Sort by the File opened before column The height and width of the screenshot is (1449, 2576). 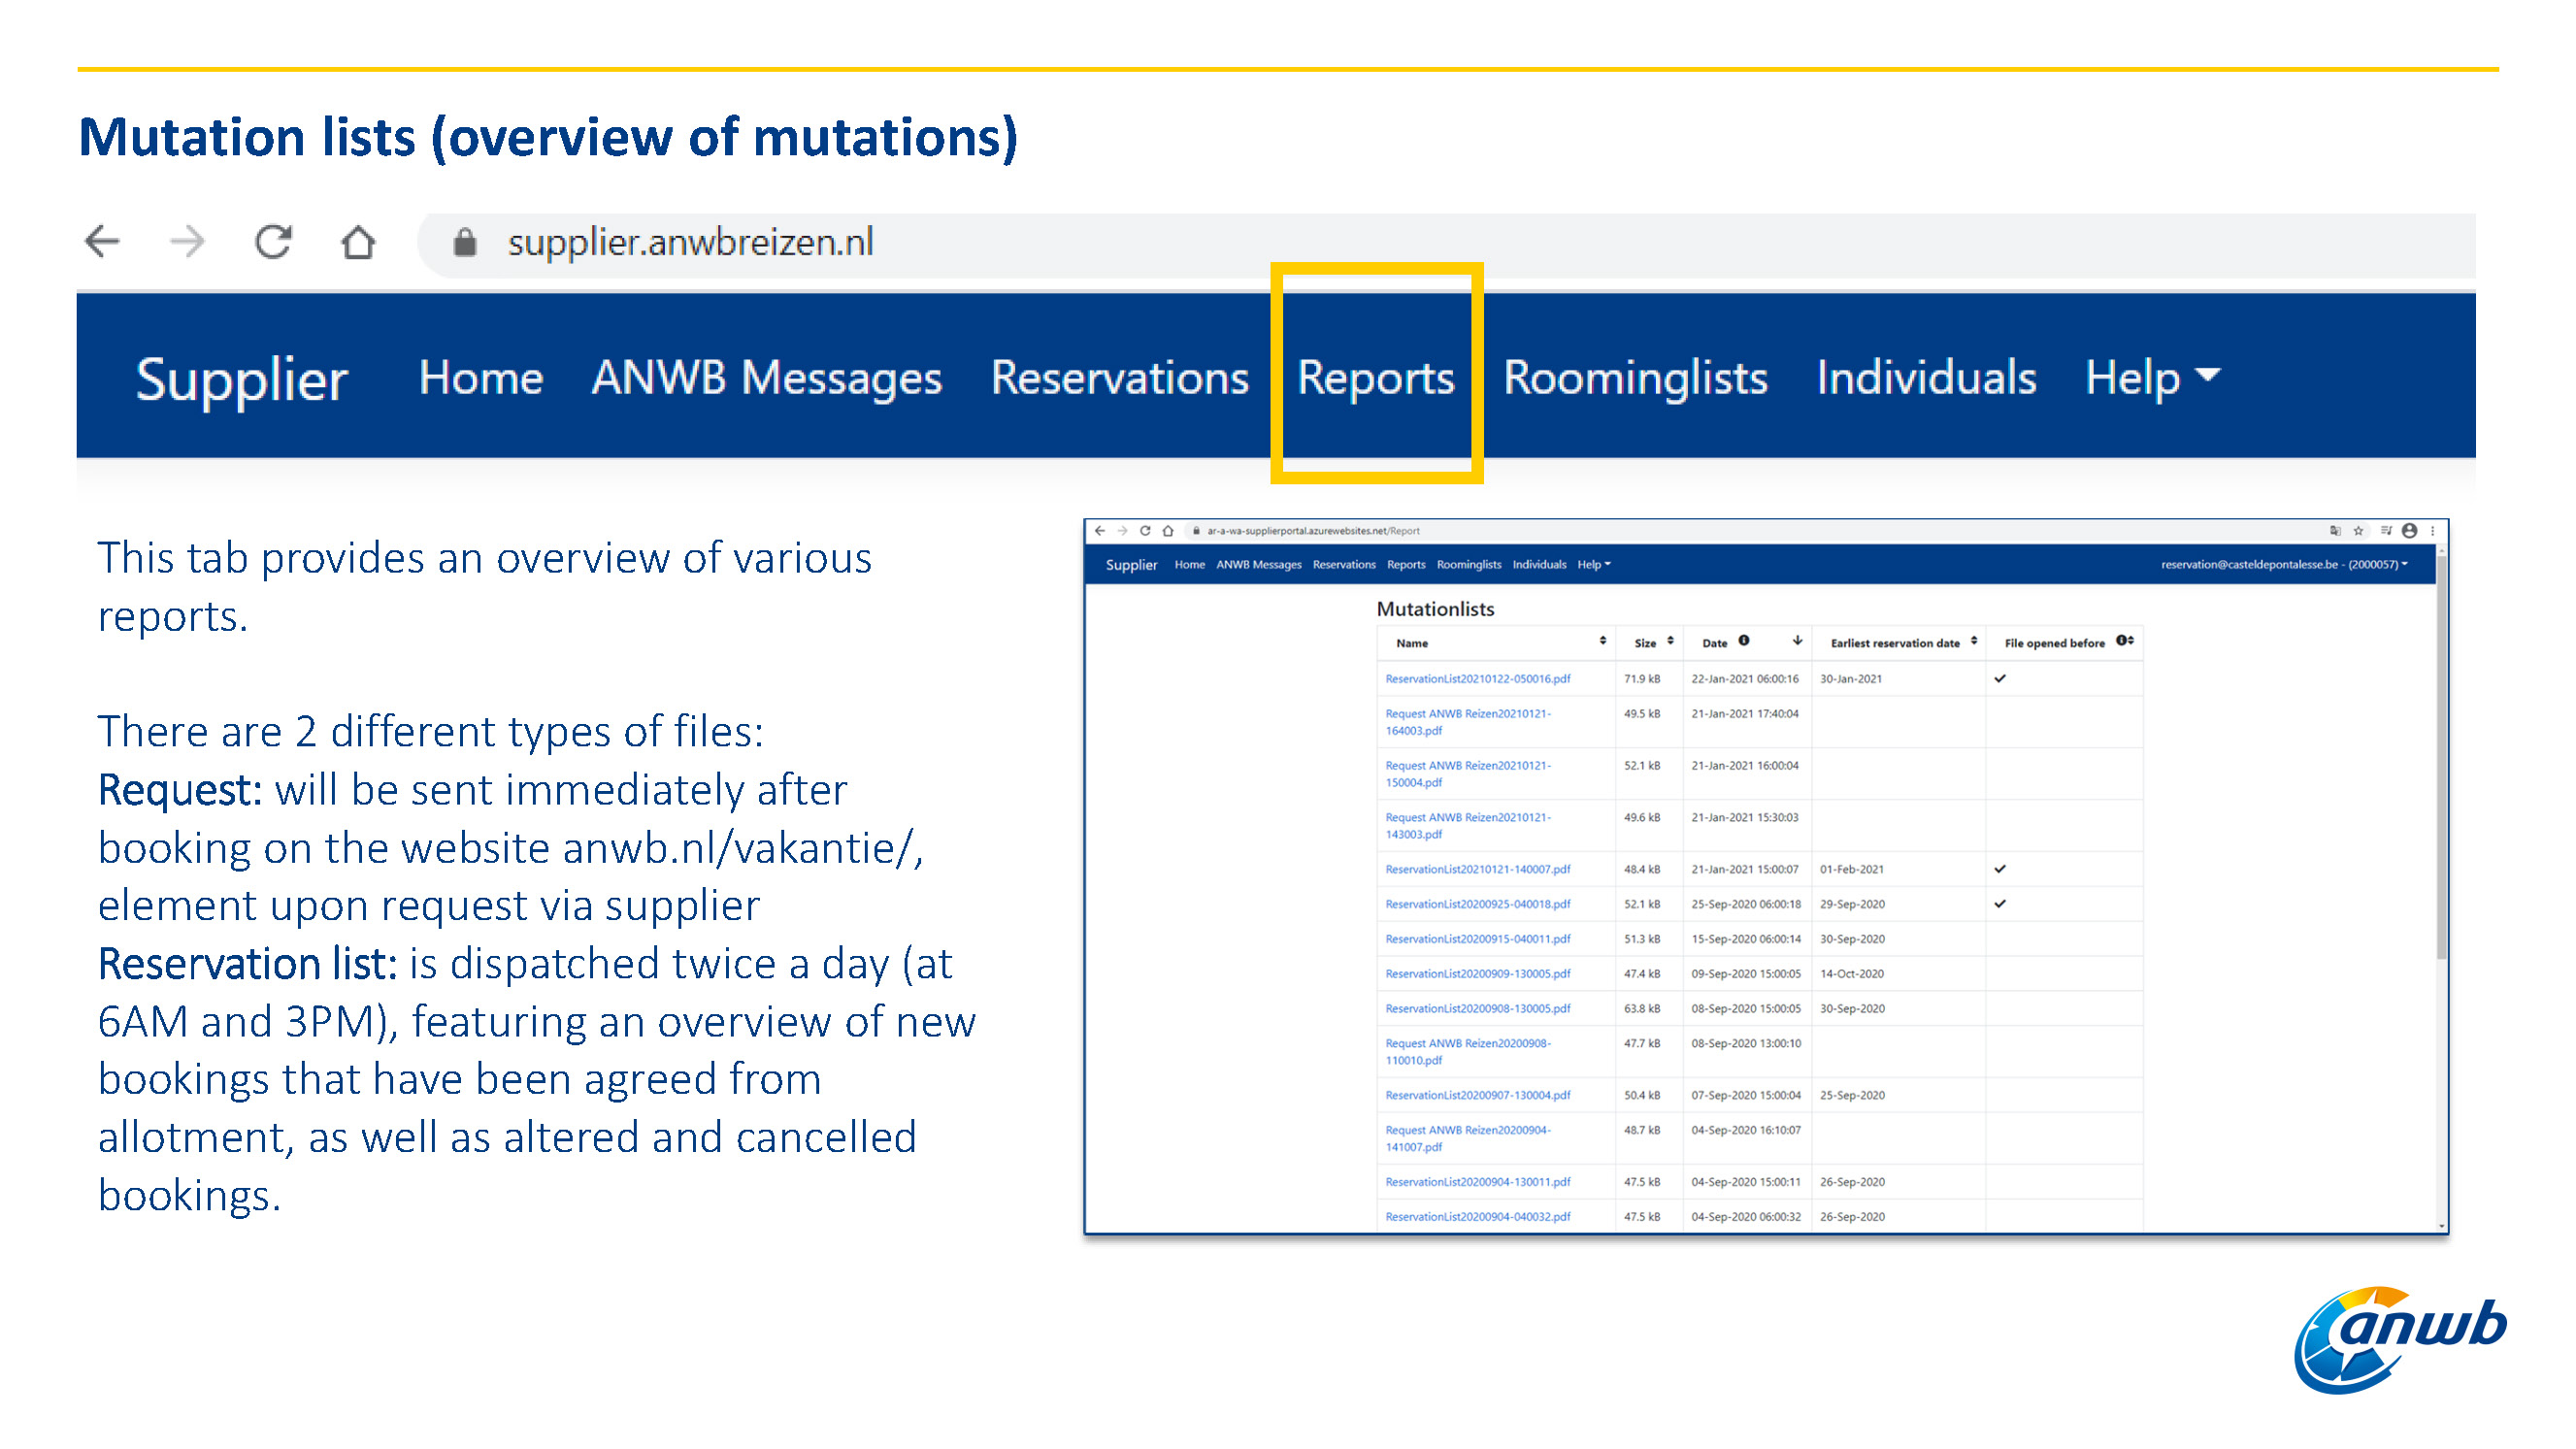(x=2131, y=642)
